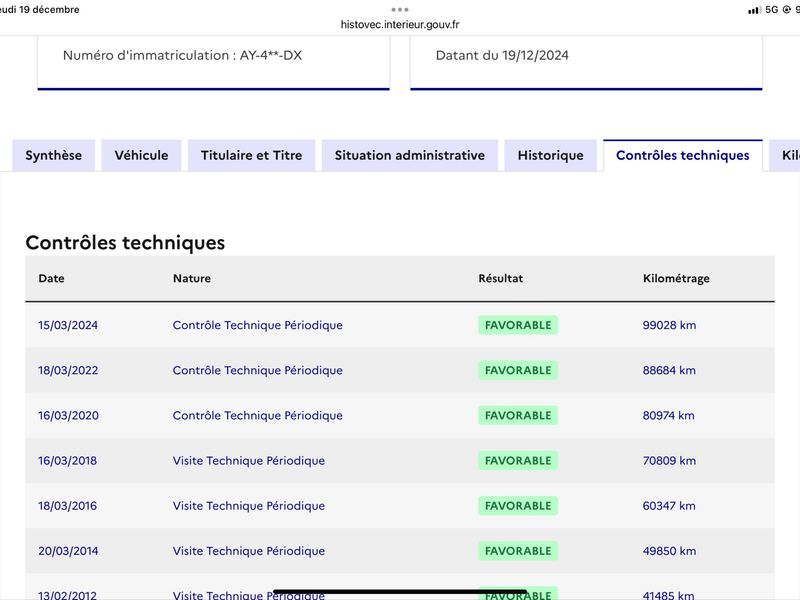Go to the Historique tab
800x600 pixels.
pyautogui.click(x=551, y=155)
